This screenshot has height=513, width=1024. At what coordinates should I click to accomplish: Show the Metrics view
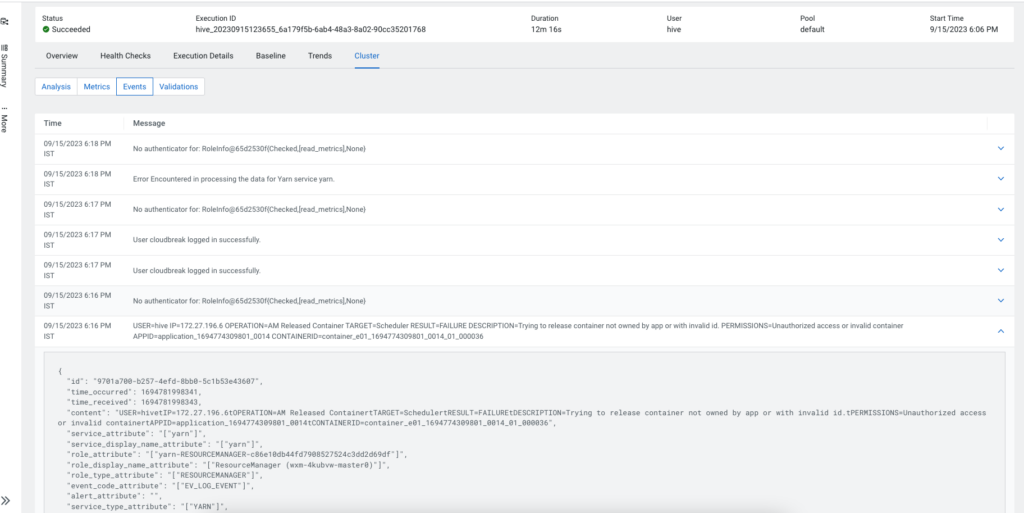(97, 87)
